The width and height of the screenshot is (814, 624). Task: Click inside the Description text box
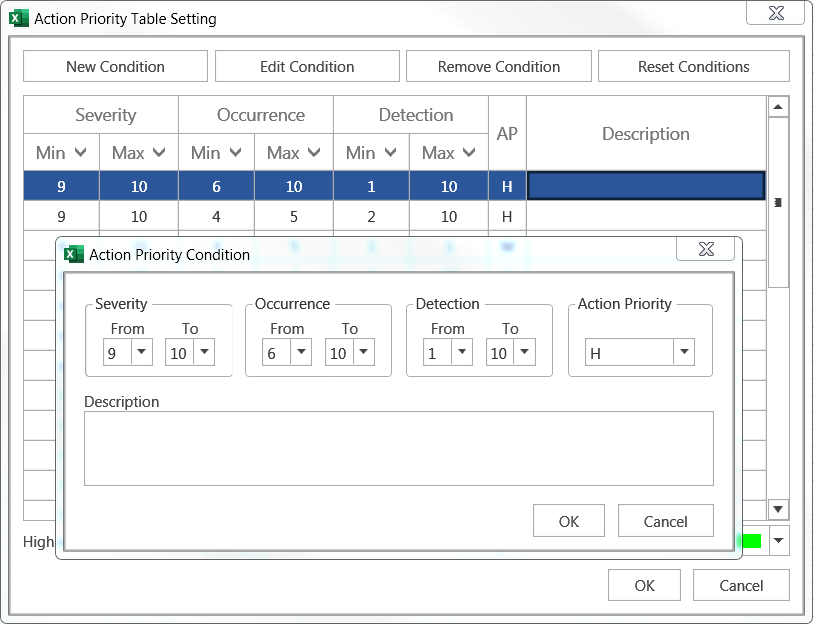[x=398, y=448]
